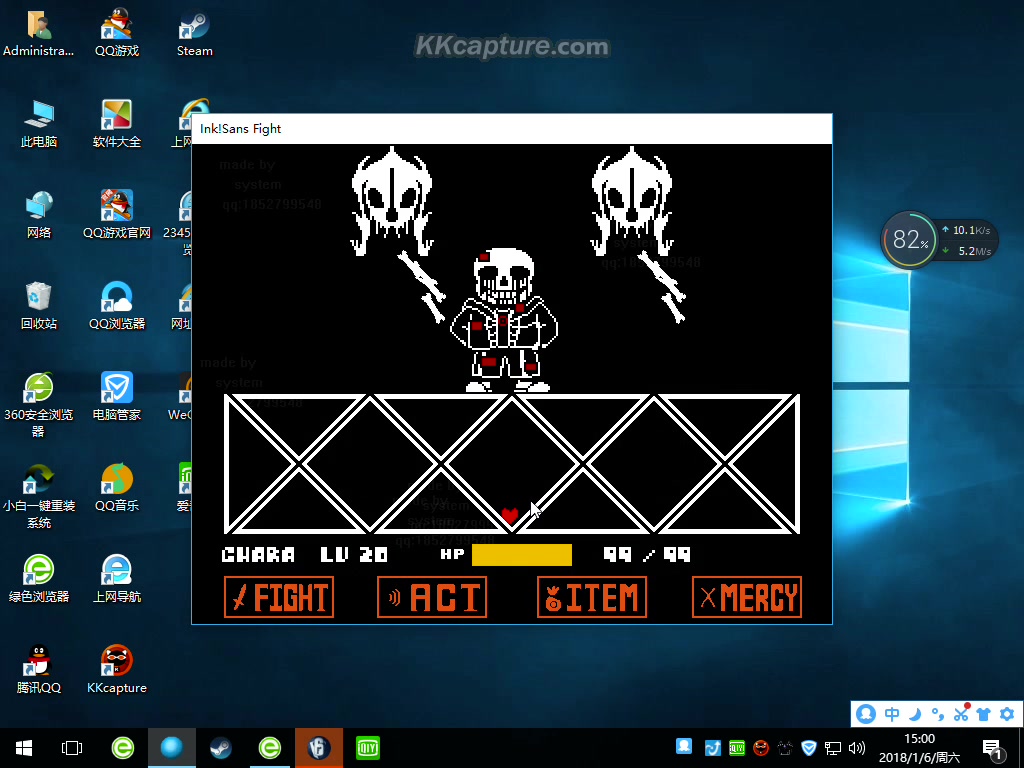Viewport: 1024px width, 768px height.
Task: Launch 腾讯QQ desktop shortcut
Action: (x=39, y=669)
